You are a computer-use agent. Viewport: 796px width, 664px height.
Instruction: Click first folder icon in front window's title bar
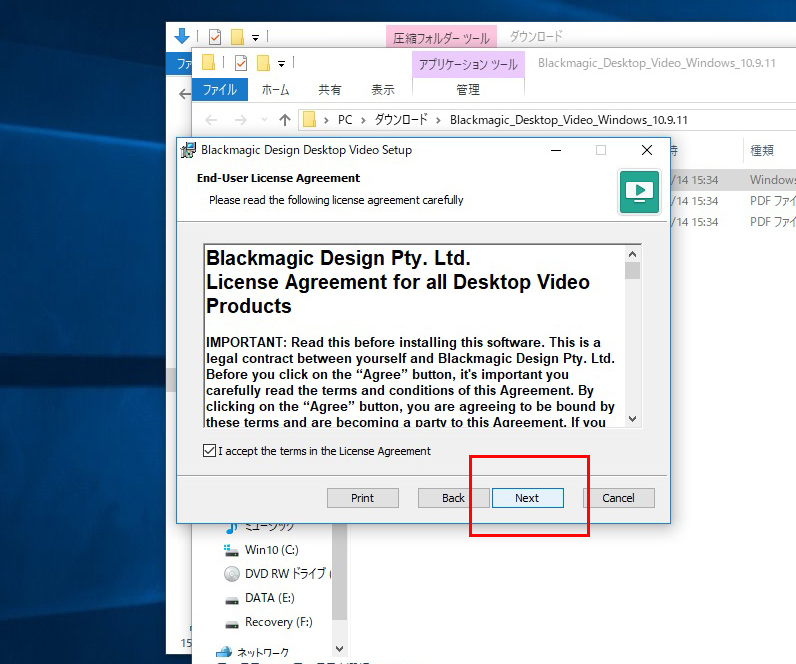tap(209, 62)
